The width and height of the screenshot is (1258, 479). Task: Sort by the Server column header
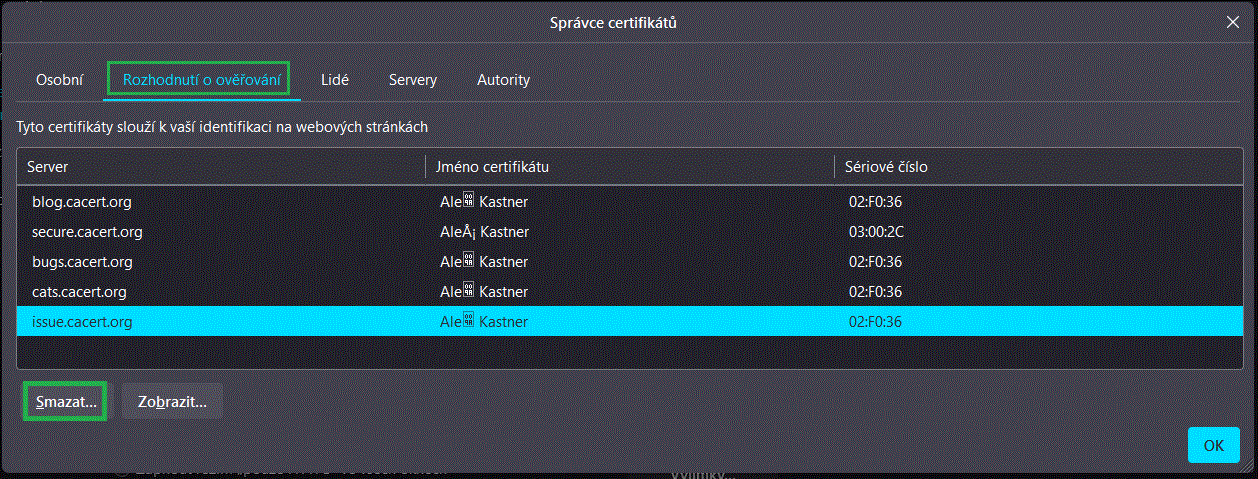(220, 167)
